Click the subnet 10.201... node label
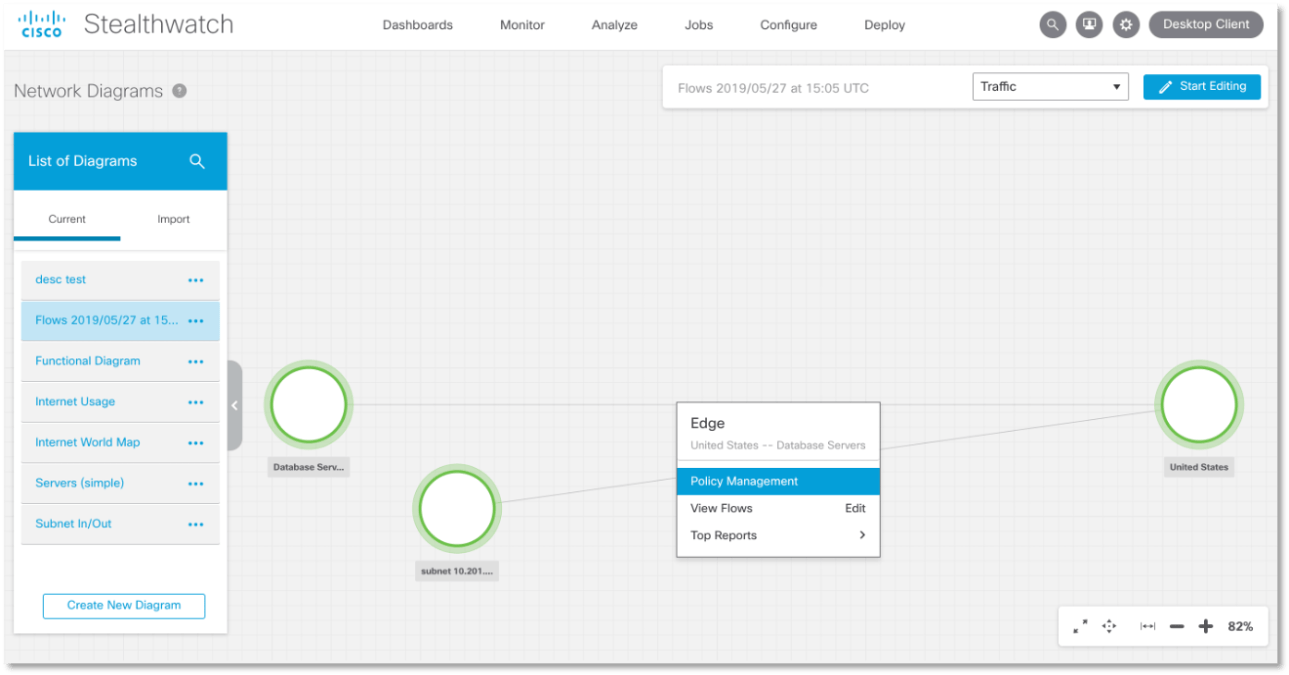The image size is (1289, 675). pos(458,571)
